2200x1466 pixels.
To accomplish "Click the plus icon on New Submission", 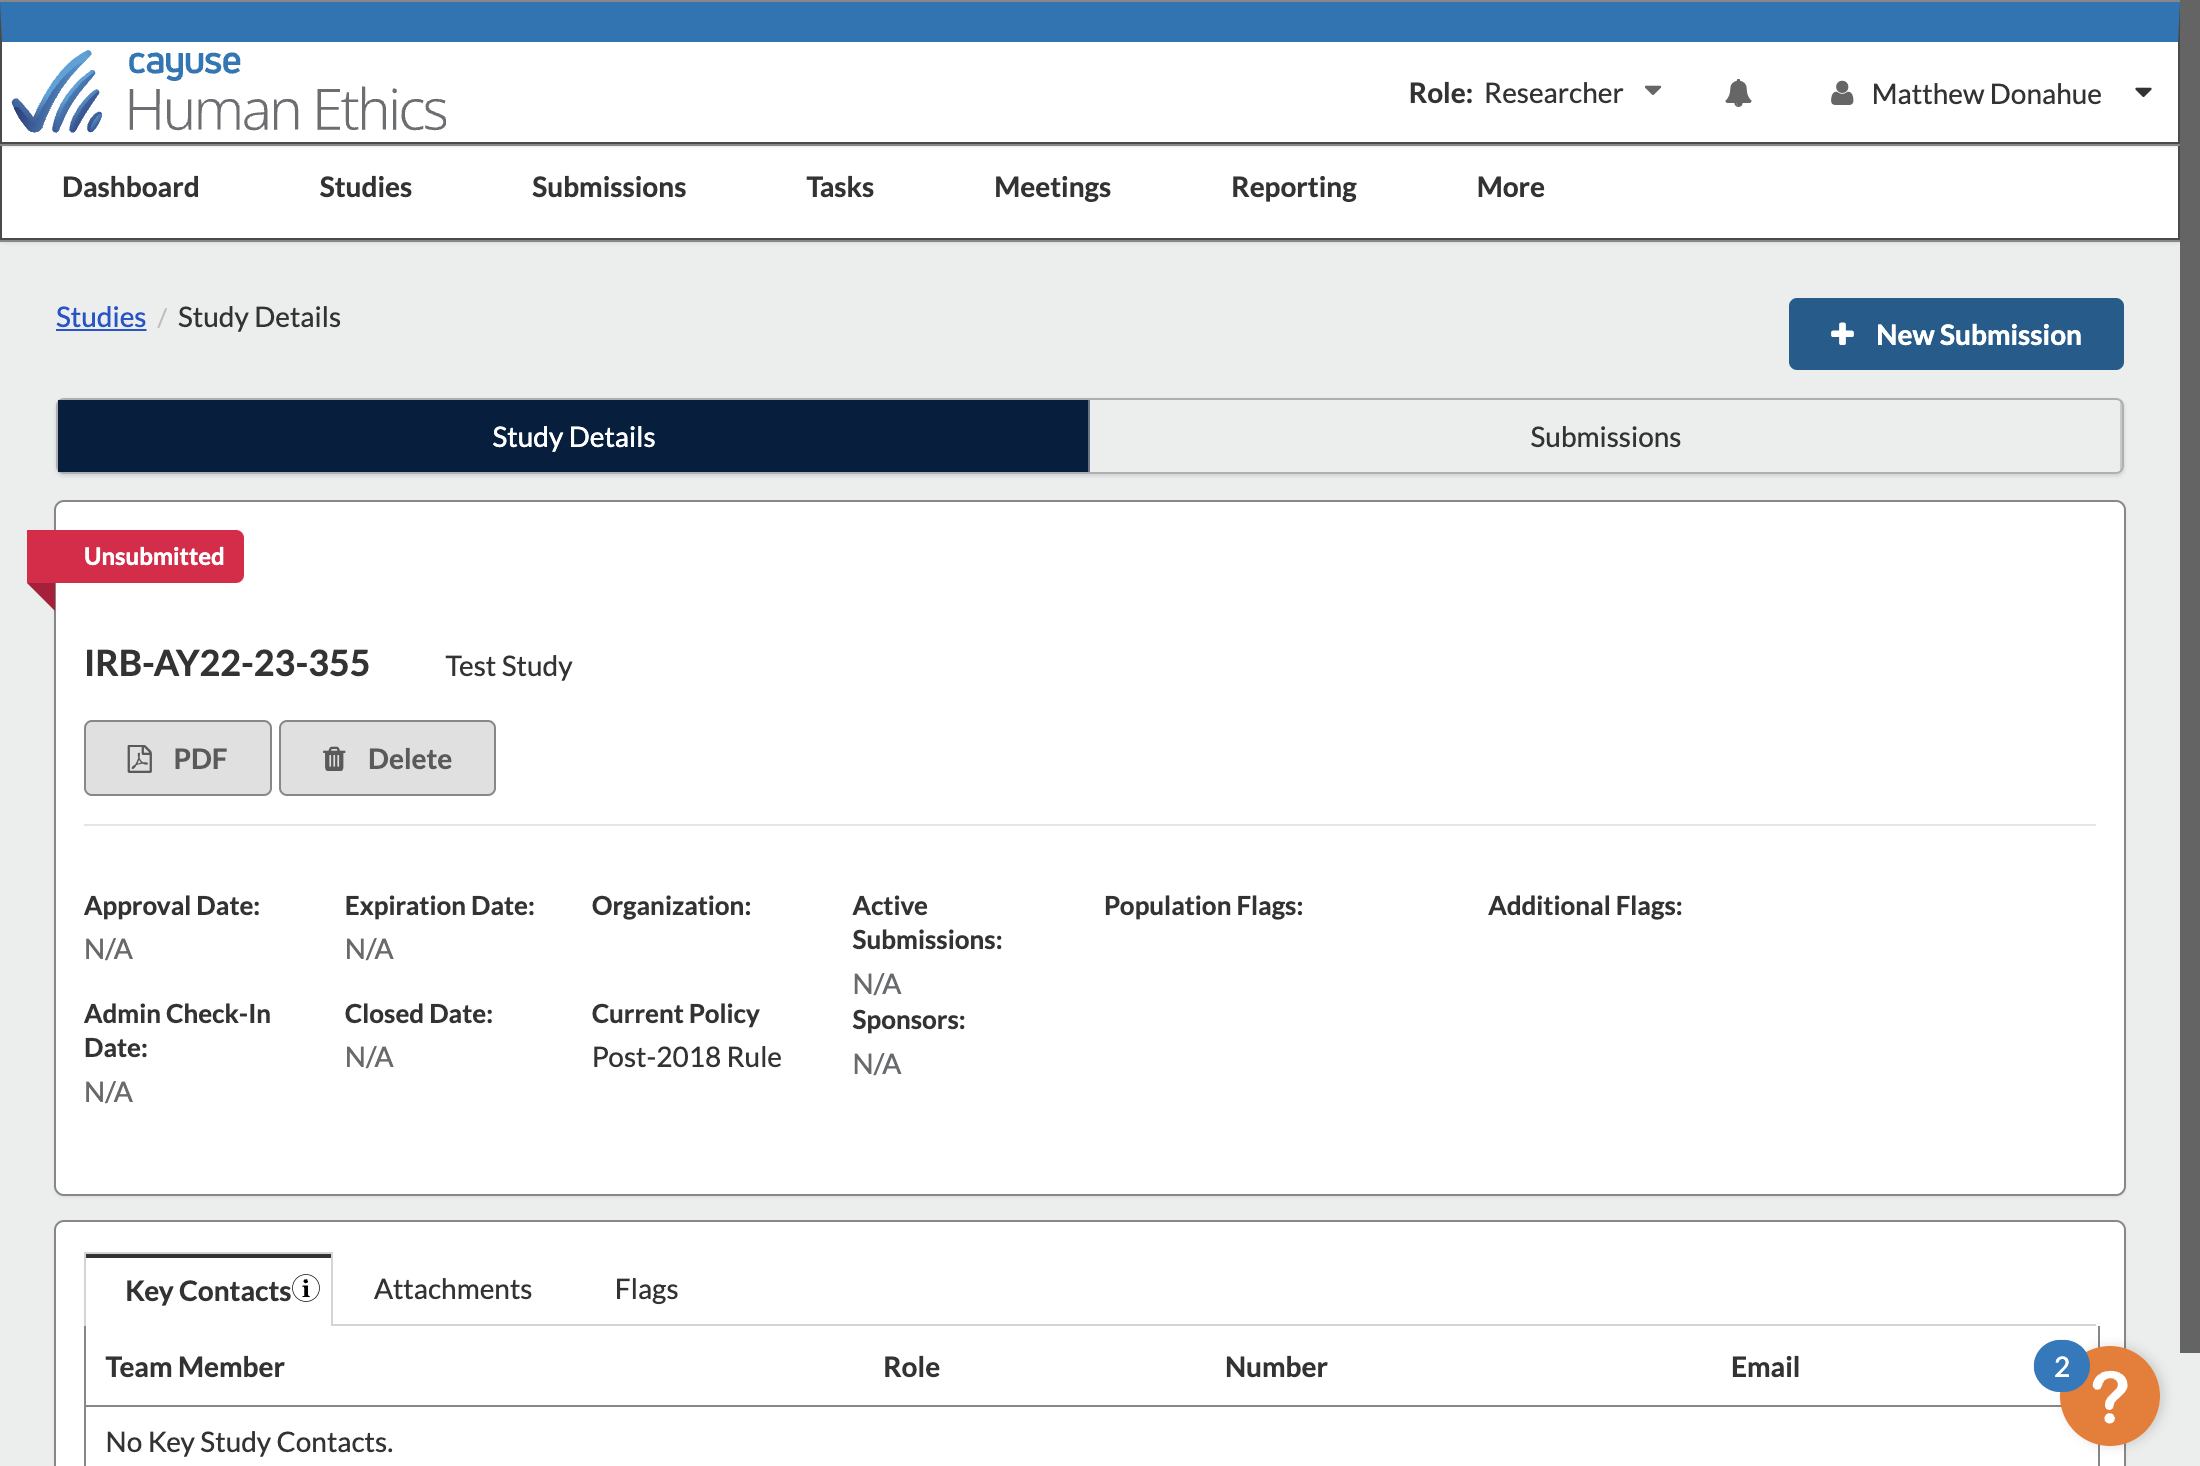I will click(1842, 334).
